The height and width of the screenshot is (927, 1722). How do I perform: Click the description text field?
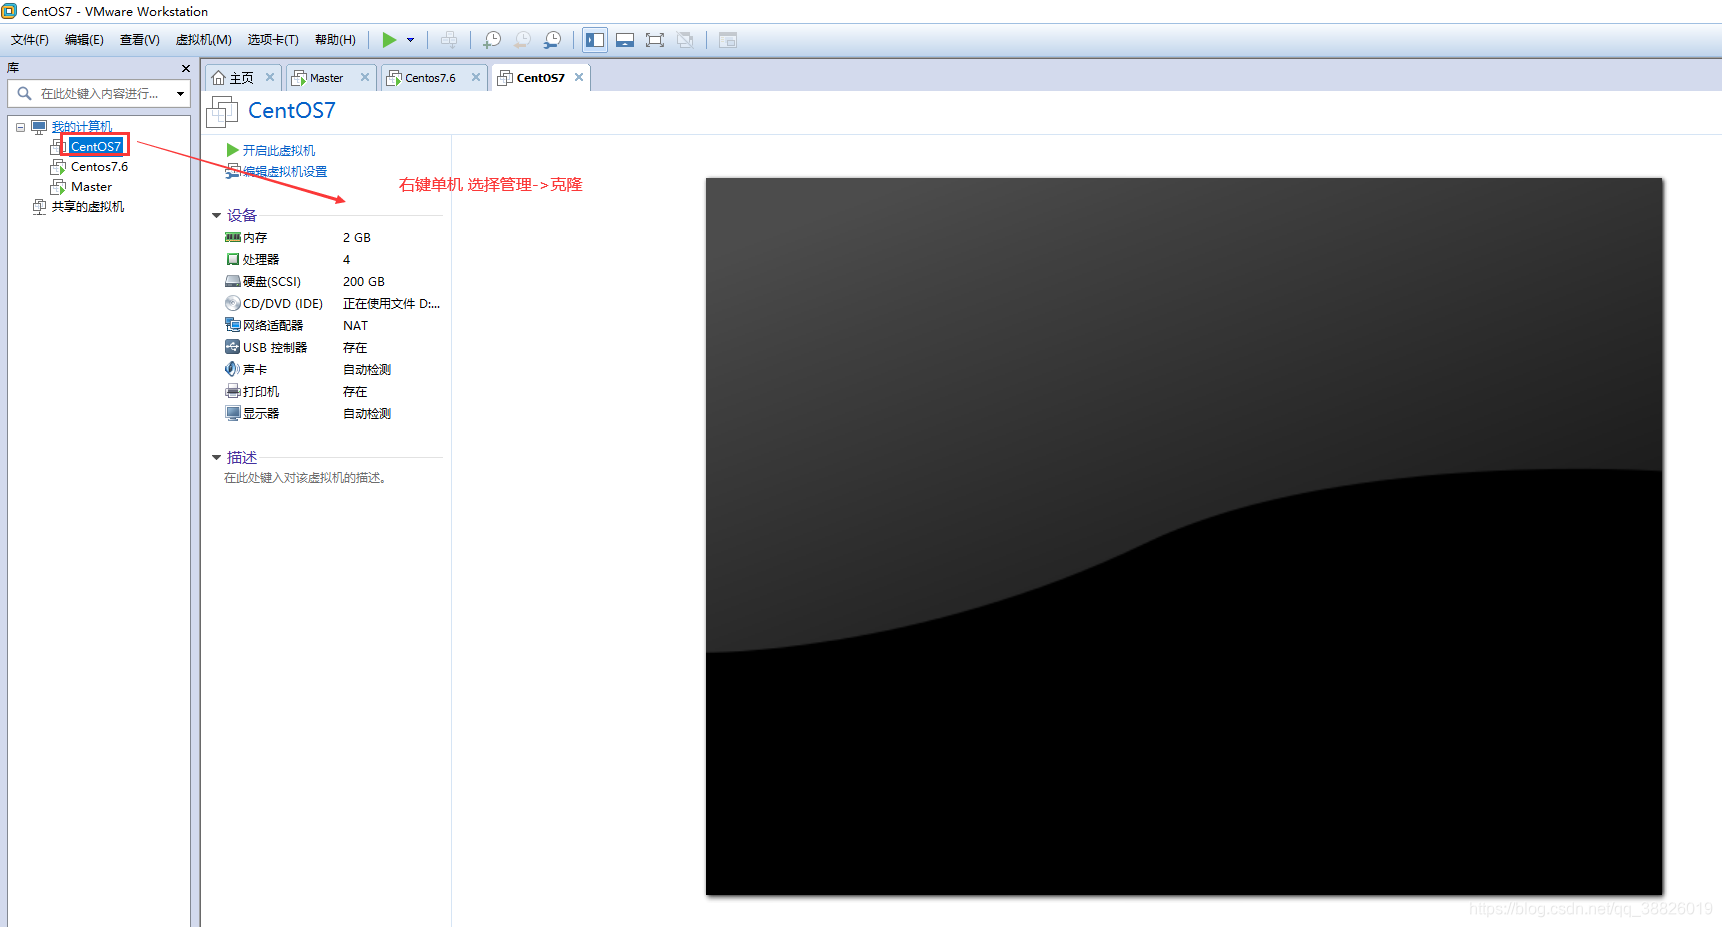[x=305, y=478]
